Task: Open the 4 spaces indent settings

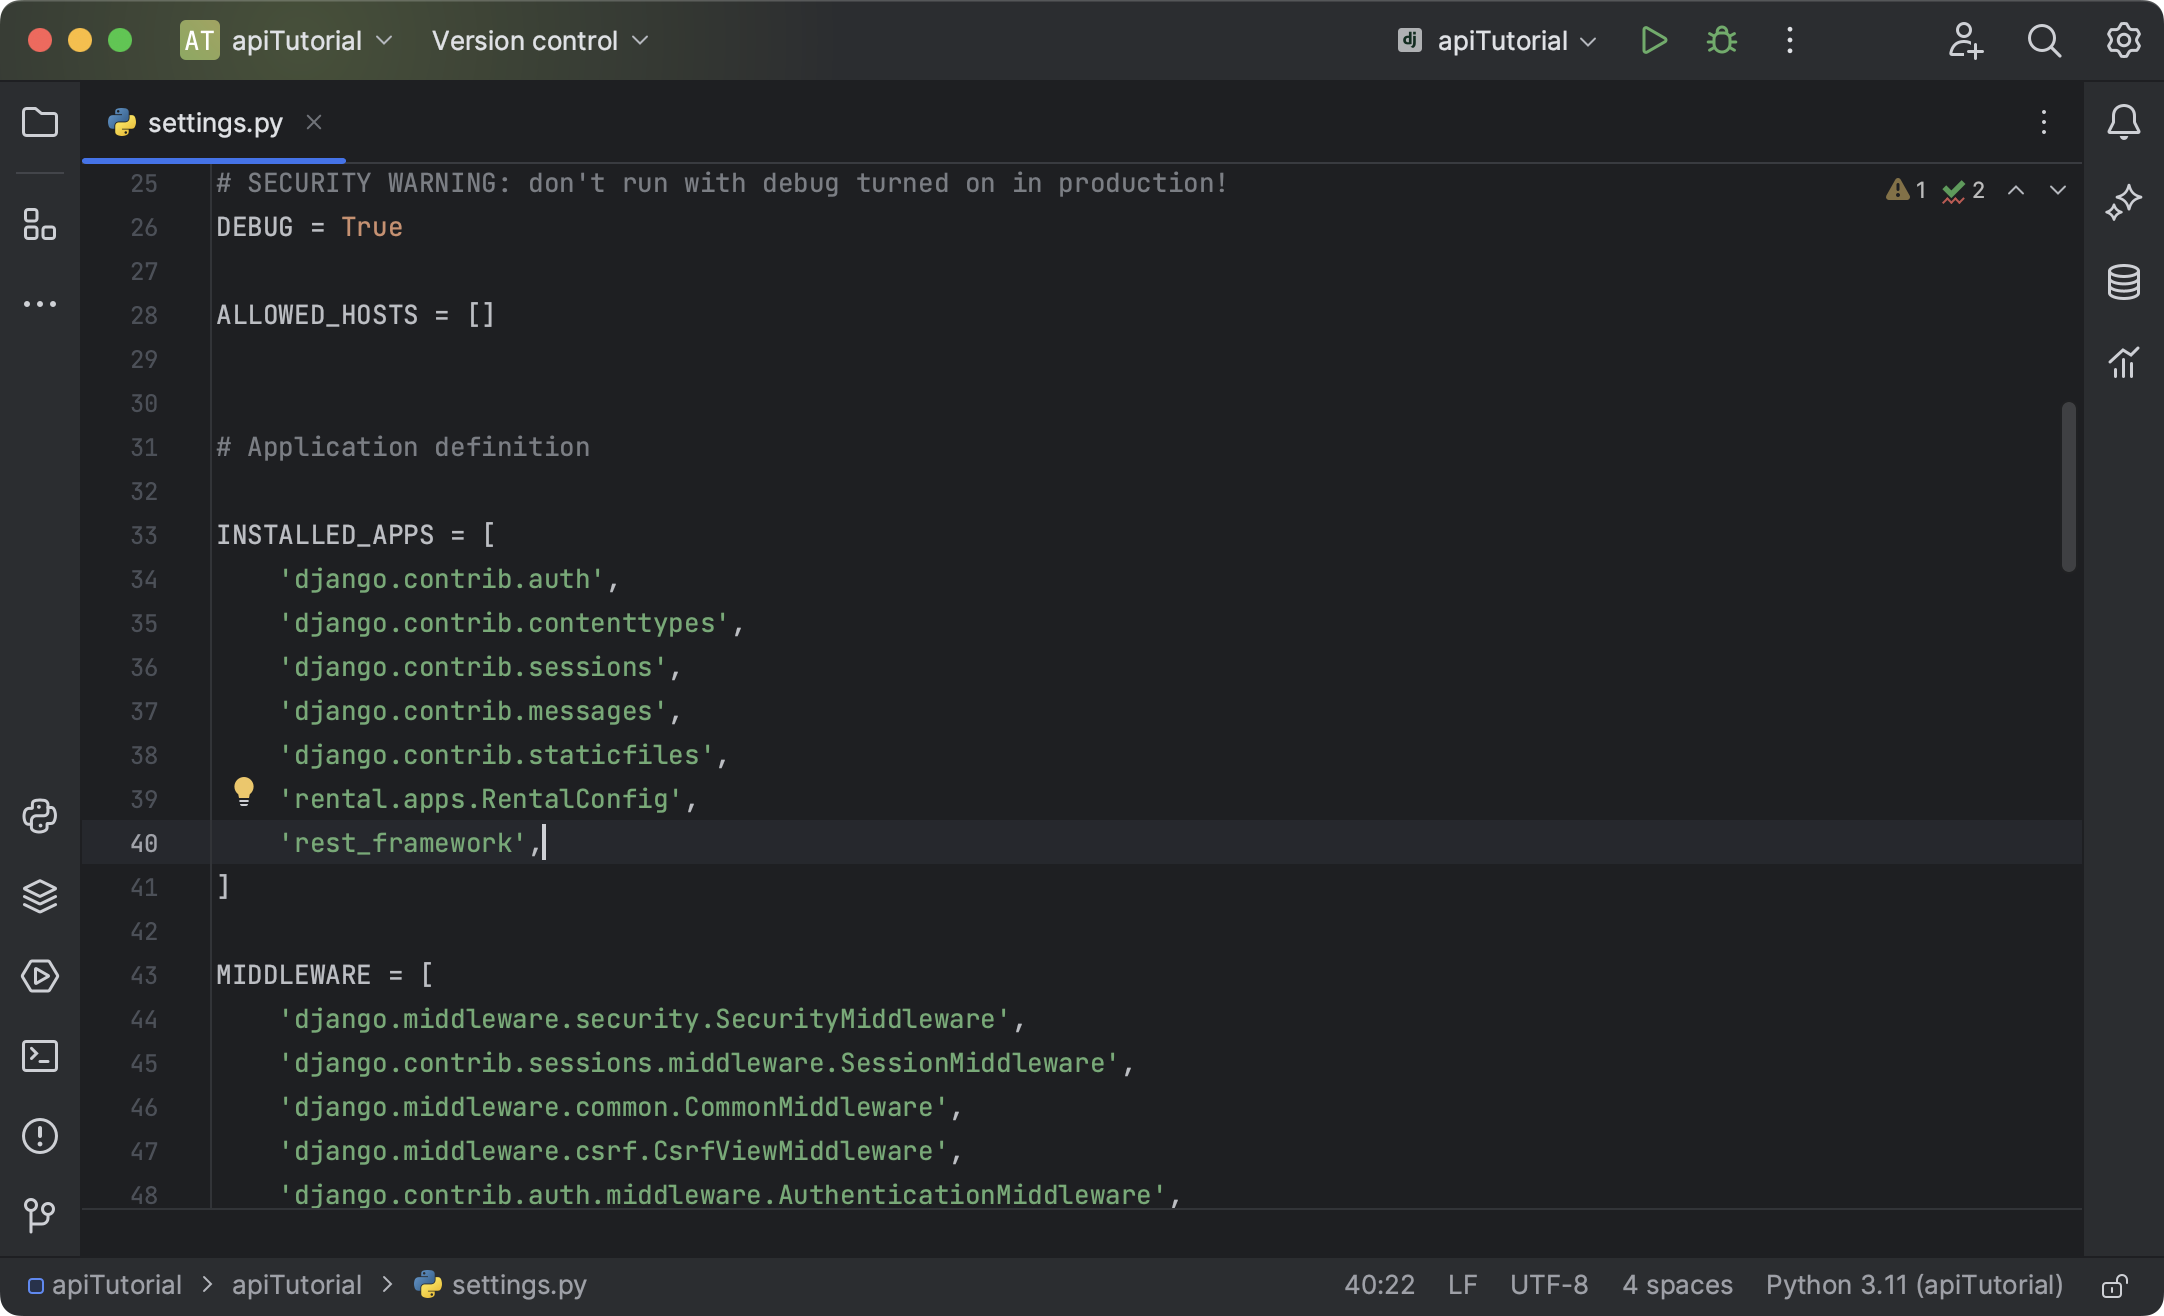Action: (x=1677, y=1285)
